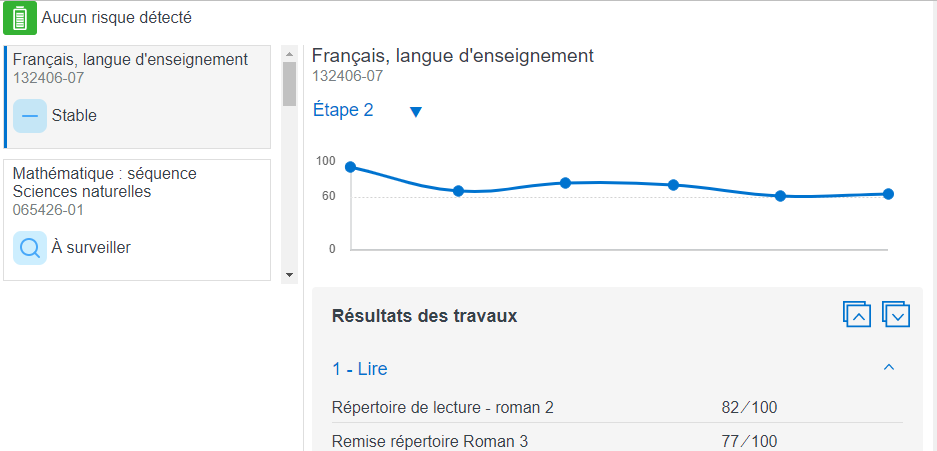Screen dimensions: 937x451
Task: Click the last chart data point
Action: (x=888, y=194)
